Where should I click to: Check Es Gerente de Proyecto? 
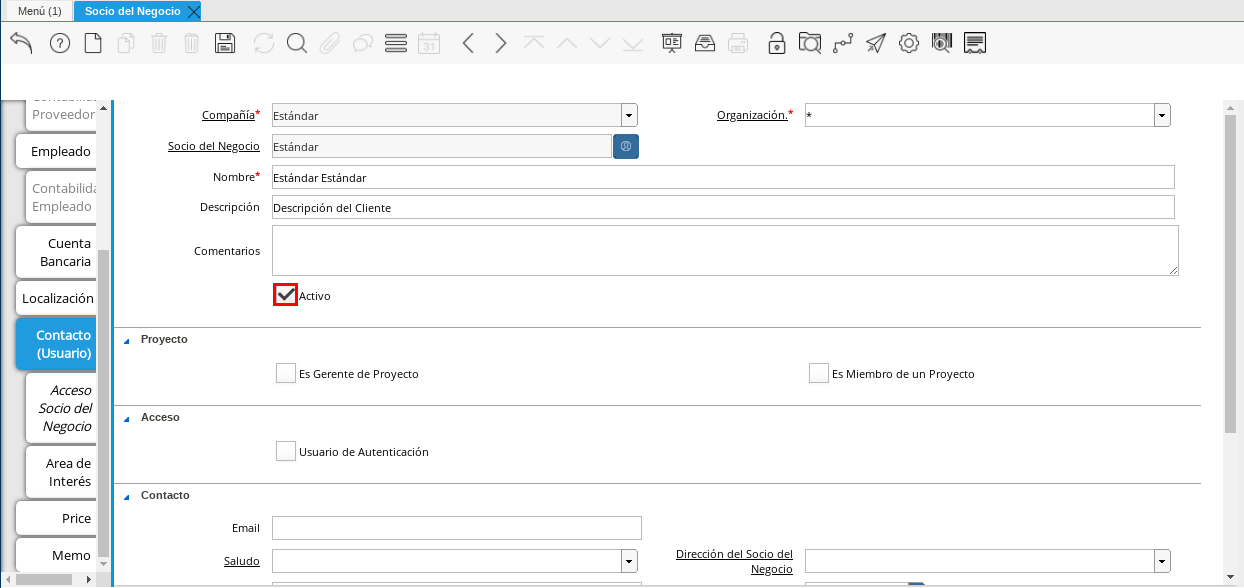click(x=286, y=373)
